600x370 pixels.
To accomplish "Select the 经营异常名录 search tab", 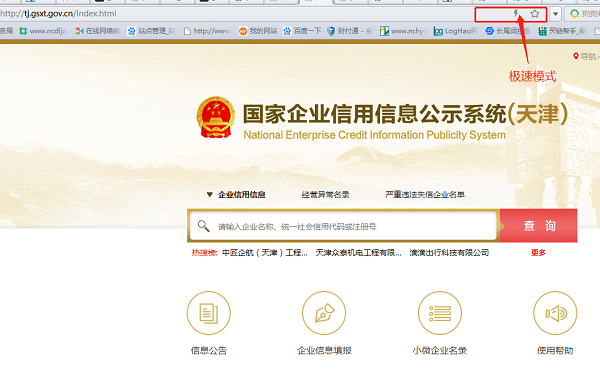I will [x=325, y=195].
